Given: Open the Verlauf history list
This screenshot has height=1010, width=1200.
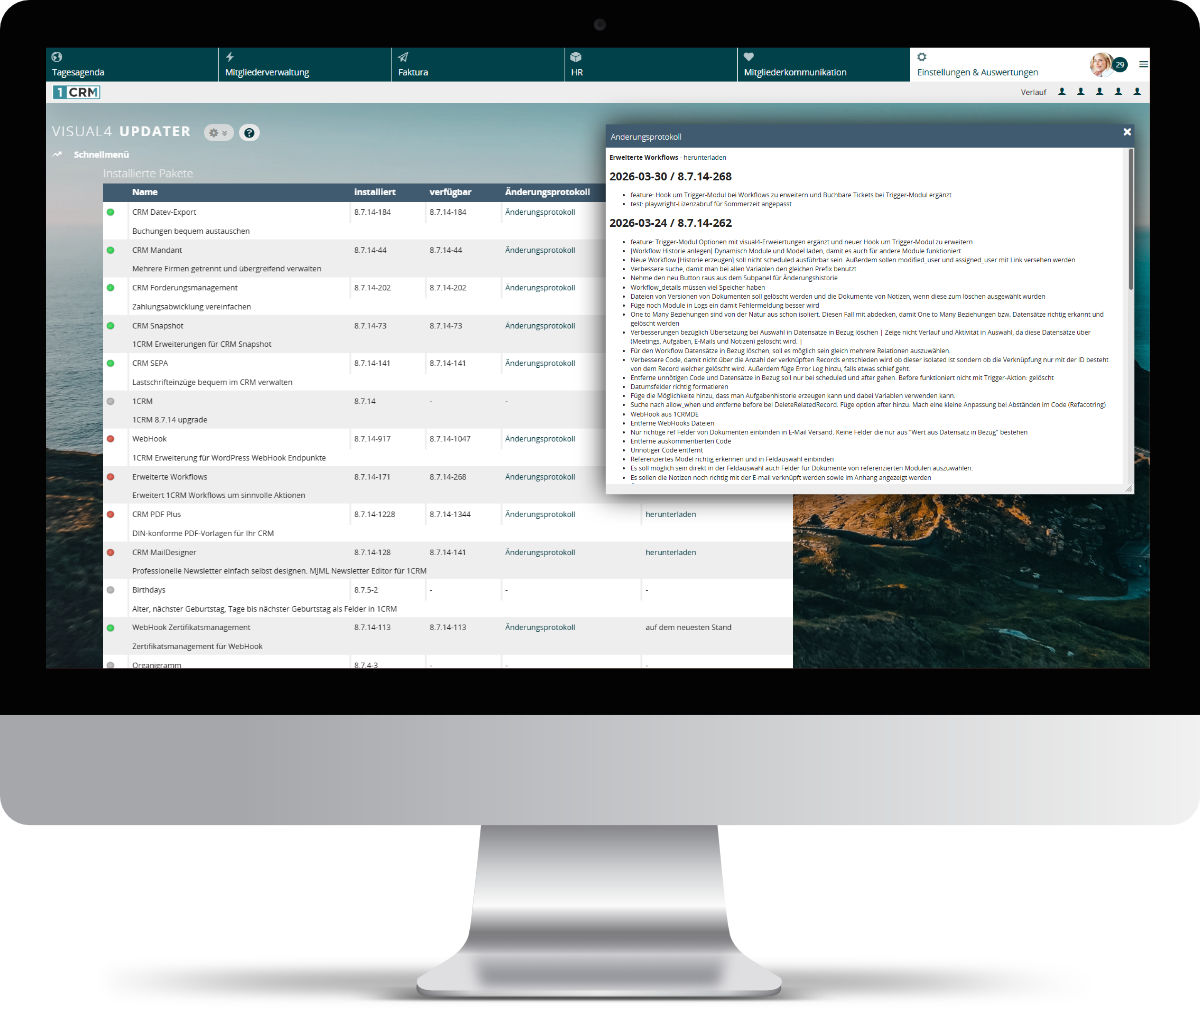Looking at the screenshot, I should [x=1033, y=92].
